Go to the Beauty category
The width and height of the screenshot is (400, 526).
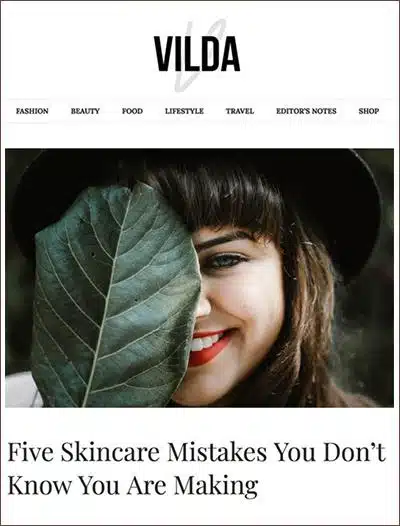(x=85, y=111)
